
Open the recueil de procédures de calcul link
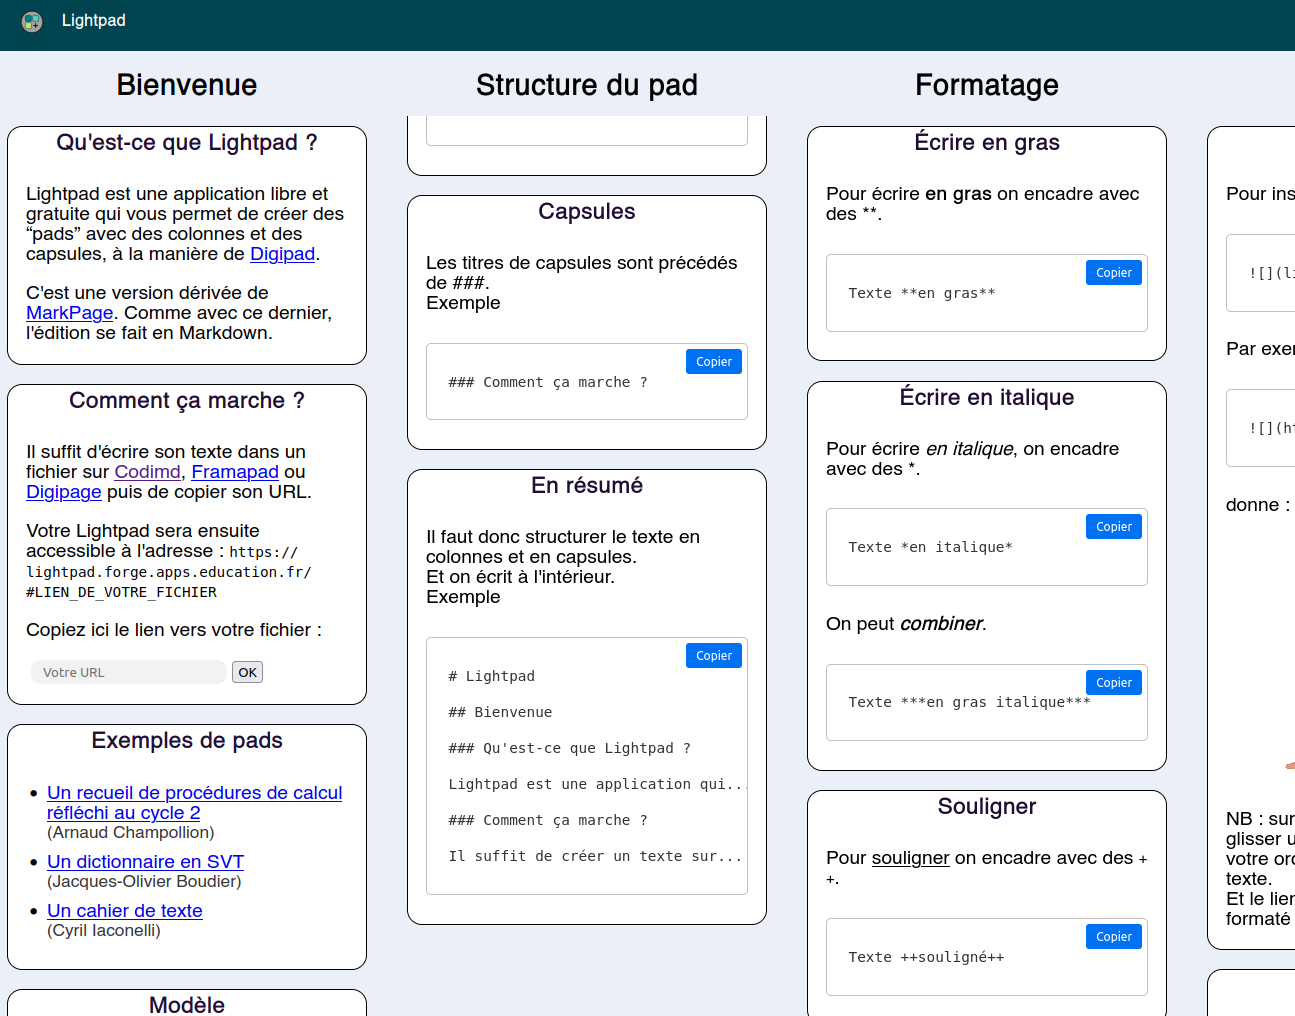pyautogui.click(x=195, y=803)
